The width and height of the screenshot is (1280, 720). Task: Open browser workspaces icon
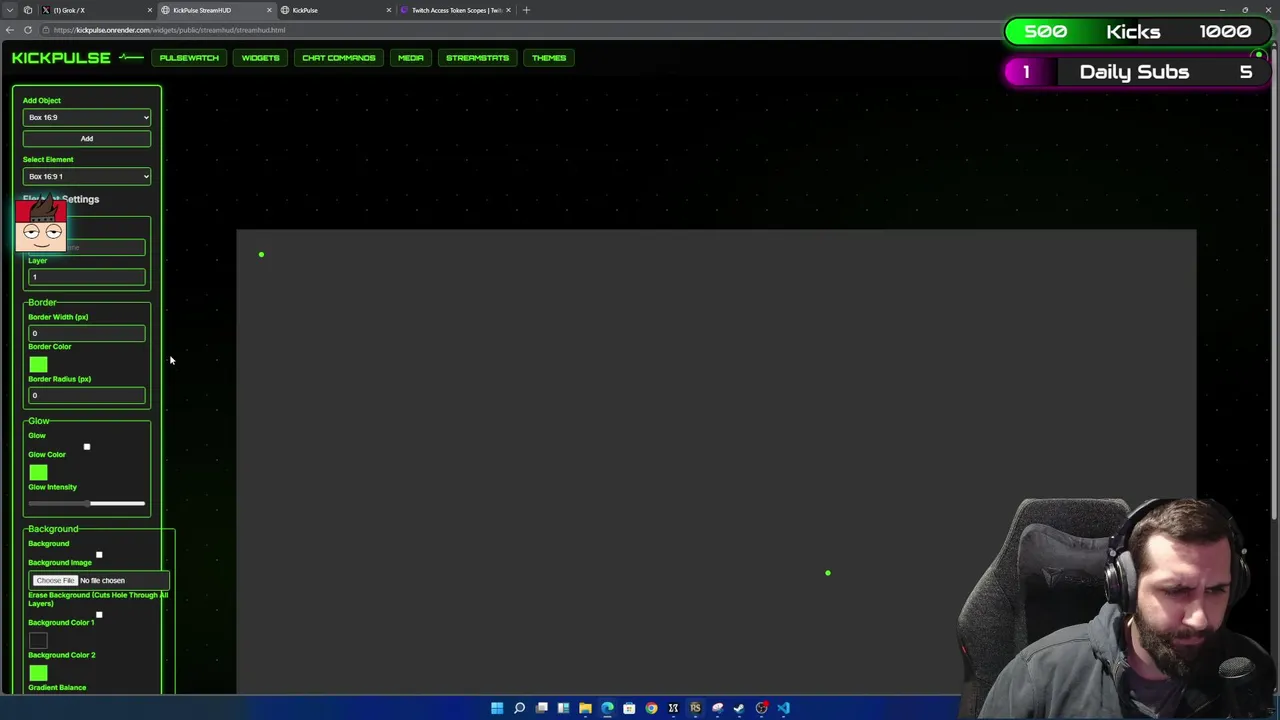pos(28,10)
